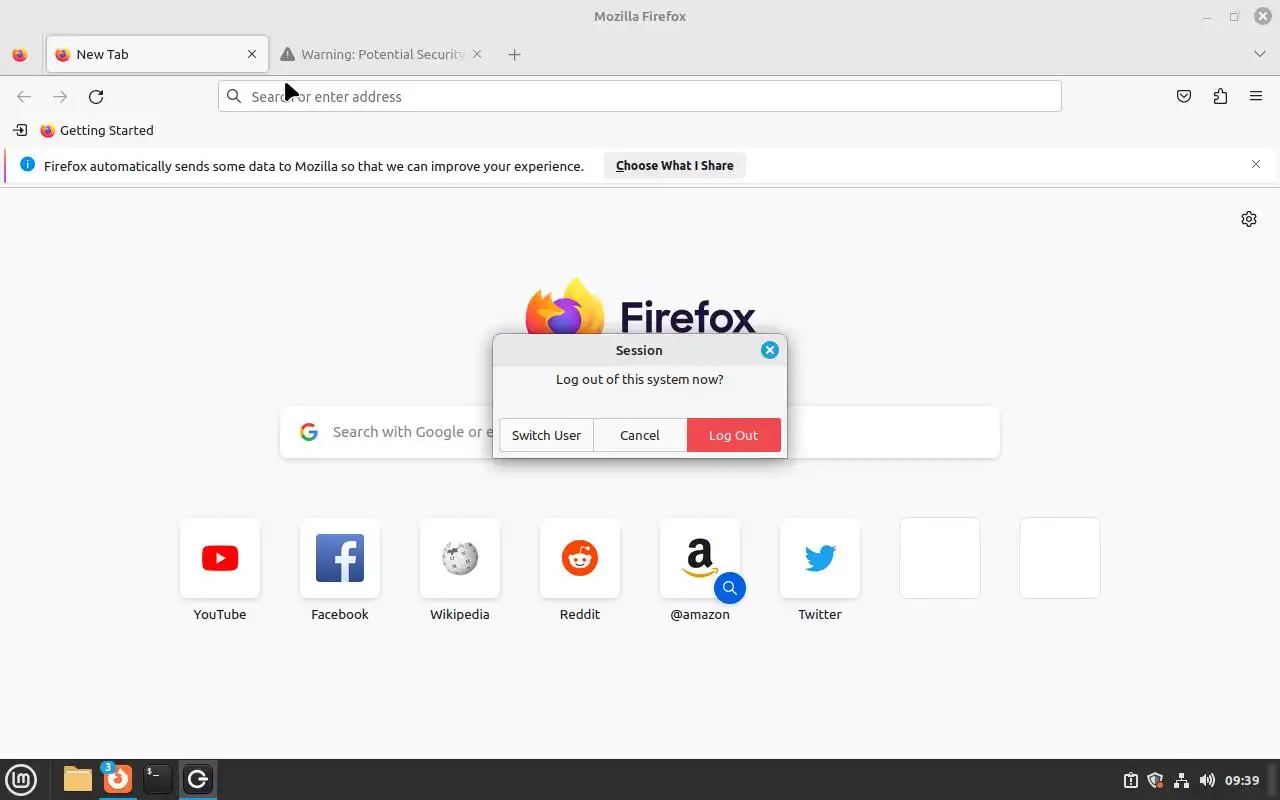Go forward one page
The width and height of the screenshot is (1280, 800).
tap(60, 97)
